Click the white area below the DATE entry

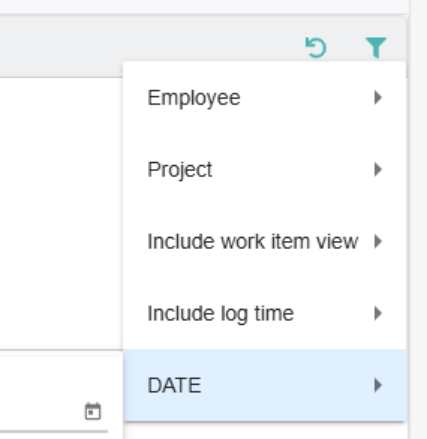tap(265, 431)
